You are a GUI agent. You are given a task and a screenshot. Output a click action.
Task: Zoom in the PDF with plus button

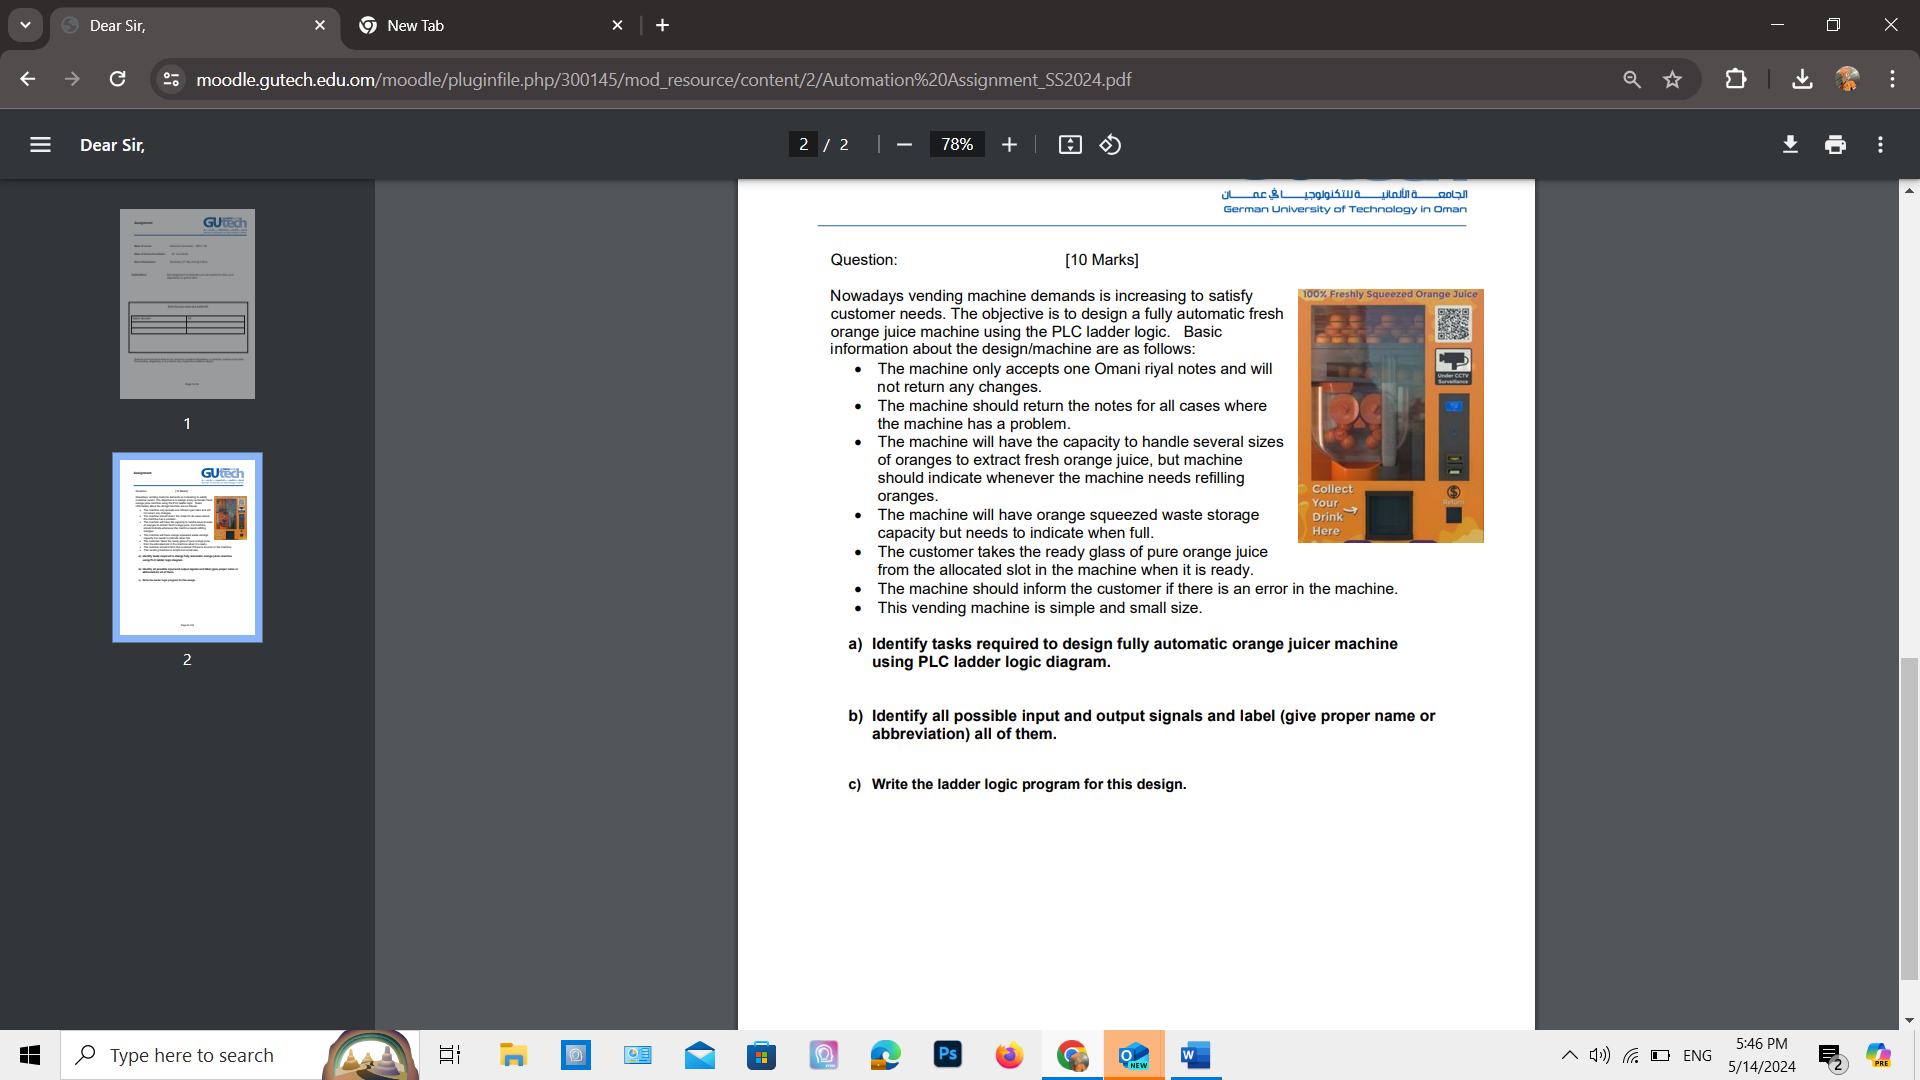point(1009,145)
